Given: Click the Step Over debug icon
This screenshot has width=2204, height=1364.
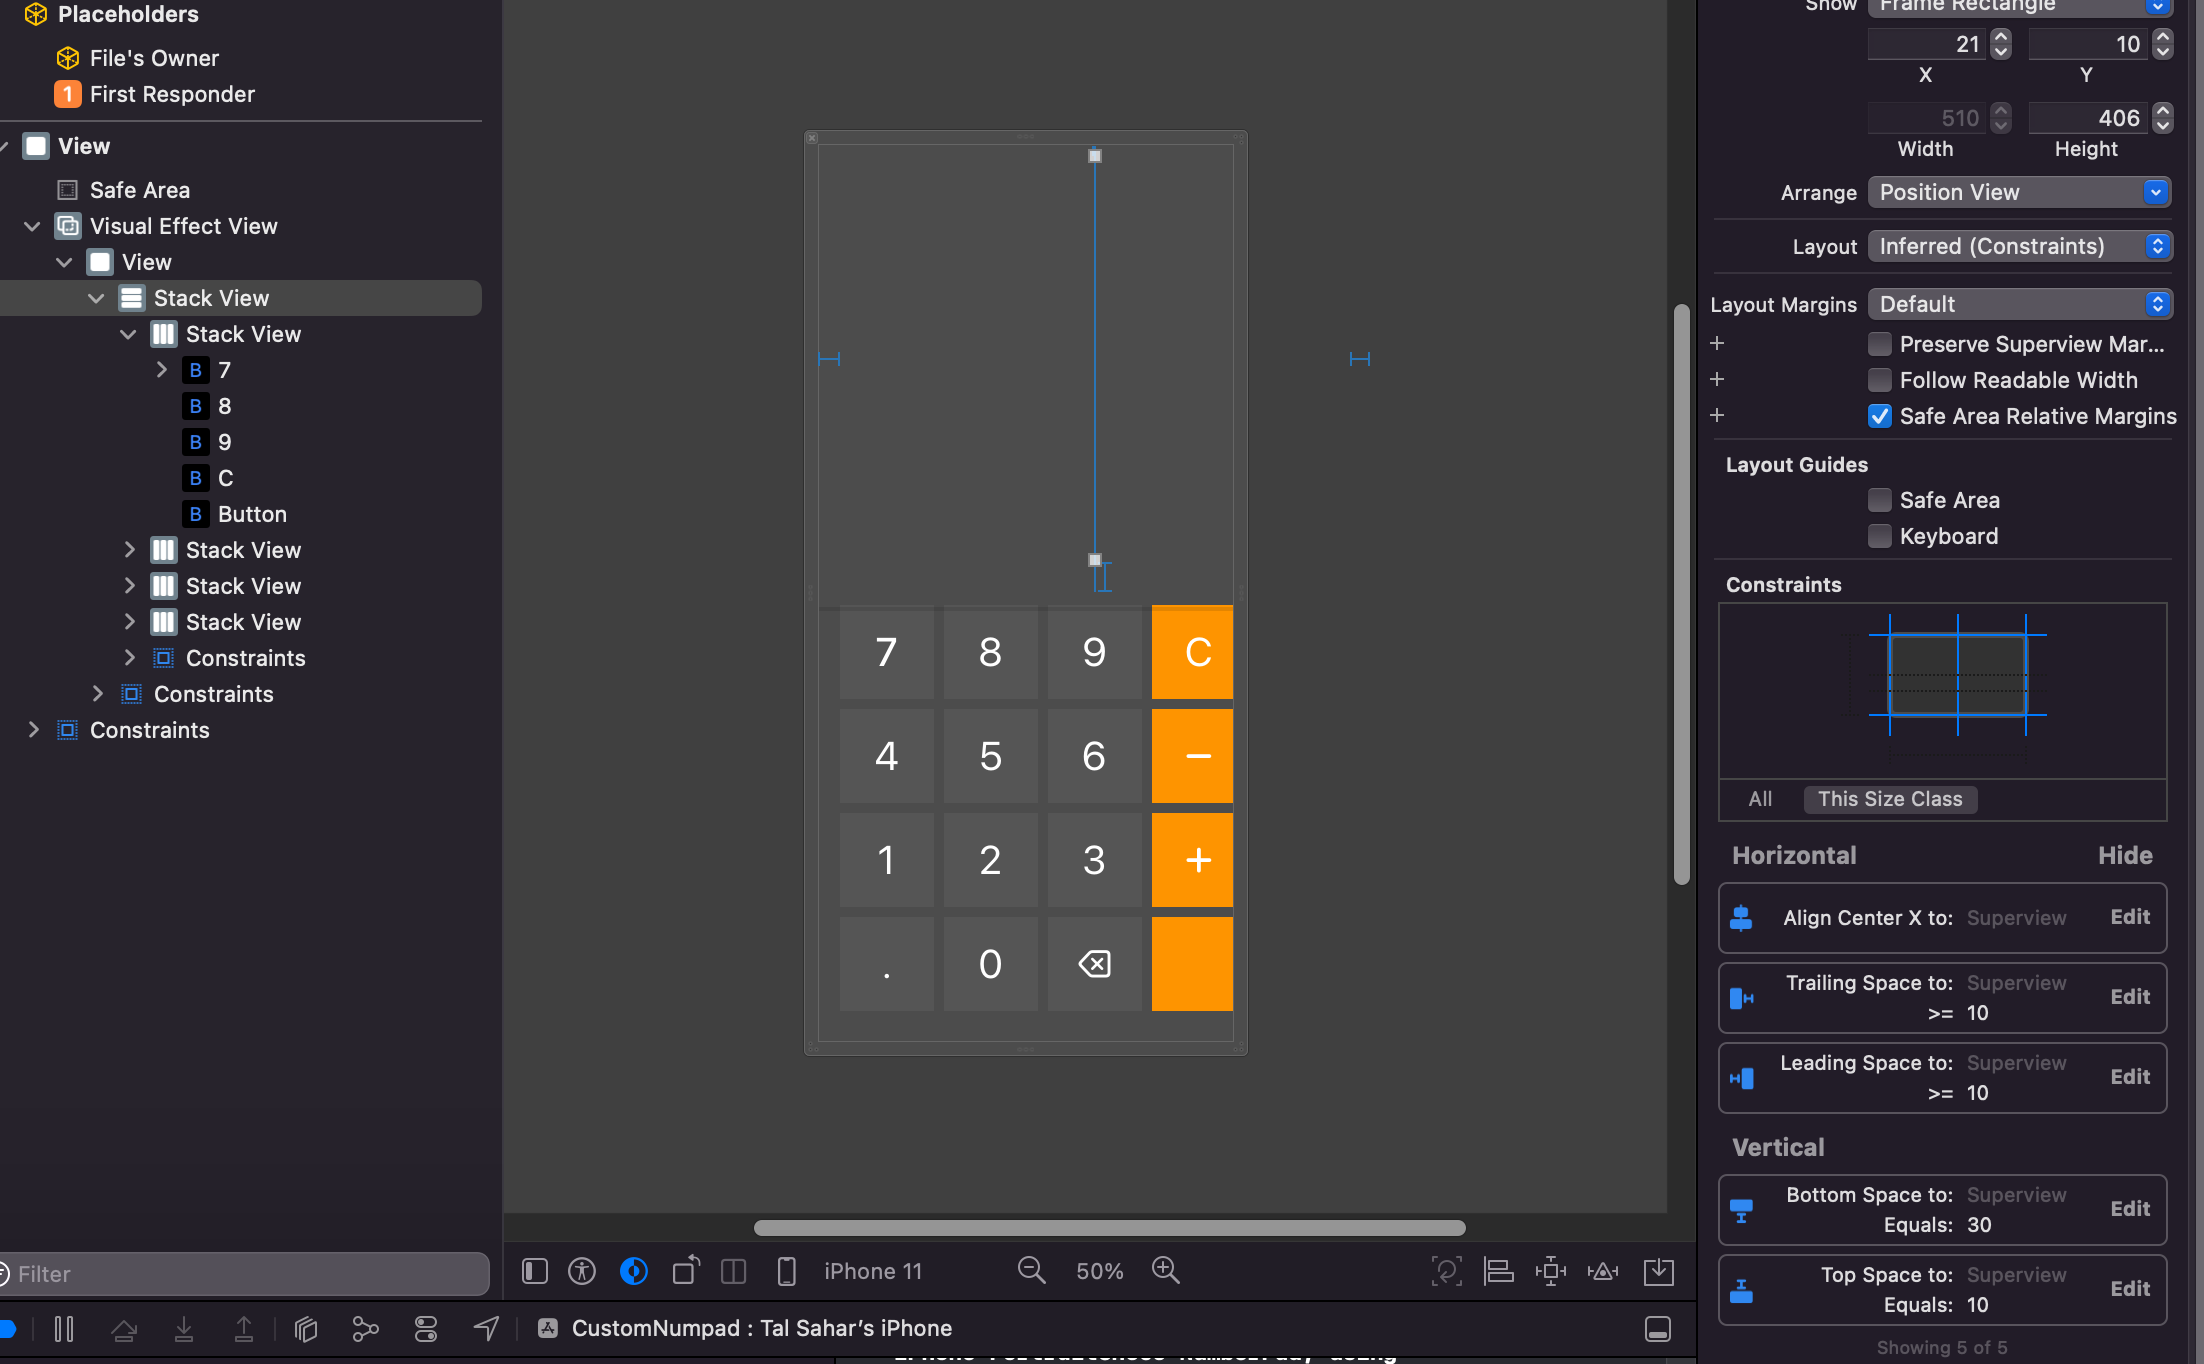Looking at the screenshot, I should tap(124, 1329).
